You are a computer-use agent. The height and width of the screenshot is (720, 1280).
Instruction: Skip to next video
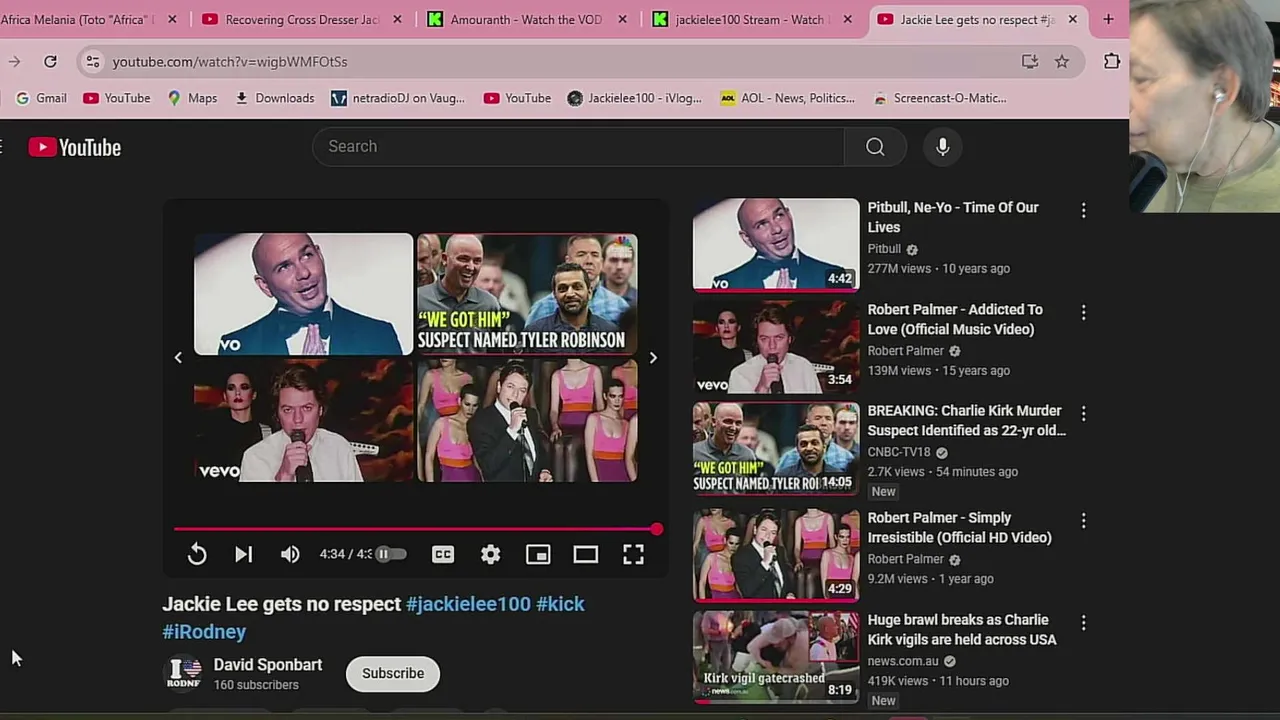click(243, 554)
